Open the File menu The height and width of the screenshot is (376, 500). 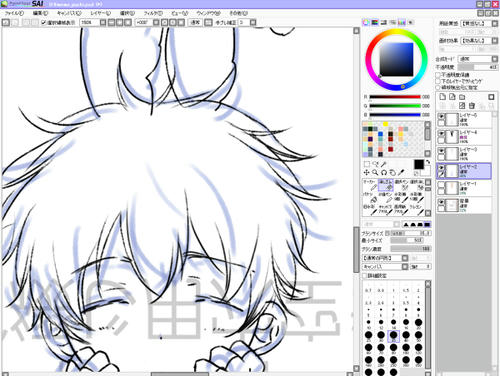14,13
